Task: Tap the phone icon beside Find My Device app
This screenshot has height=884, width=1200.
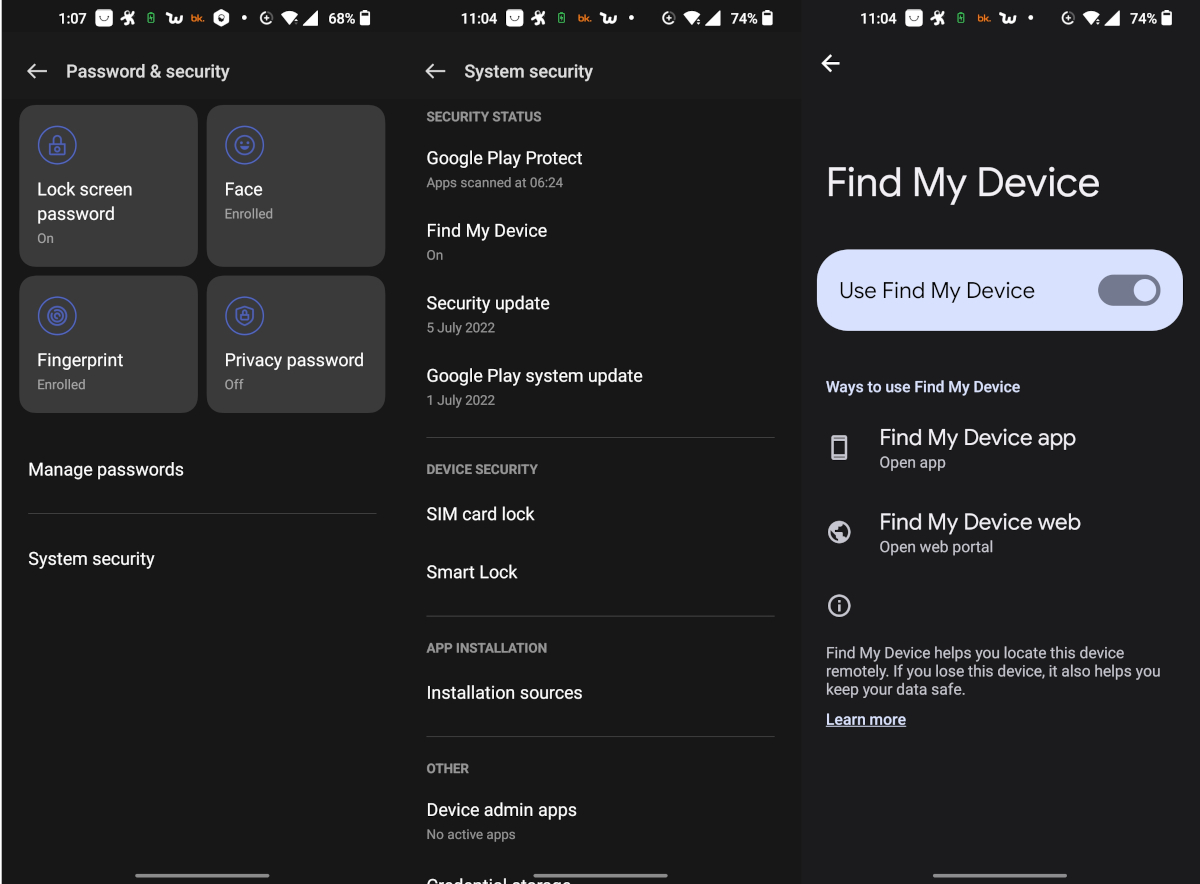Action: 840,447
